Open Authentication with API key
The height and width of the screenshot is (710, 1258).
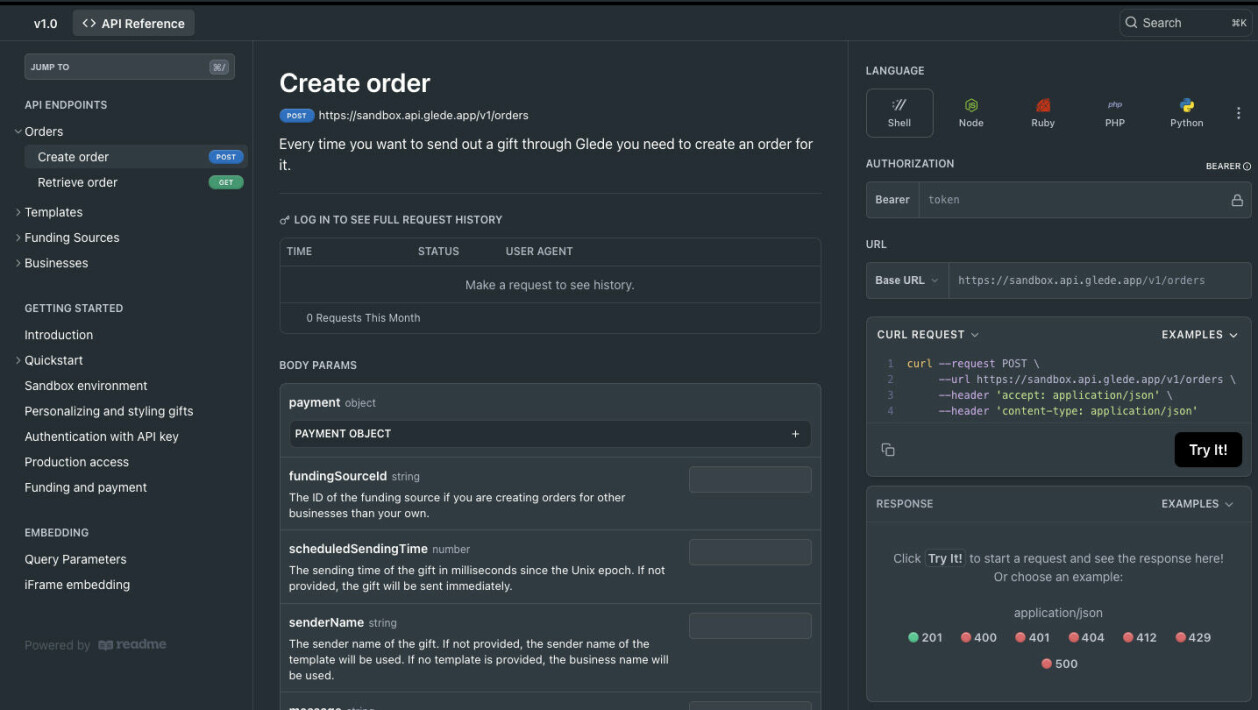[x=102, y=437]
